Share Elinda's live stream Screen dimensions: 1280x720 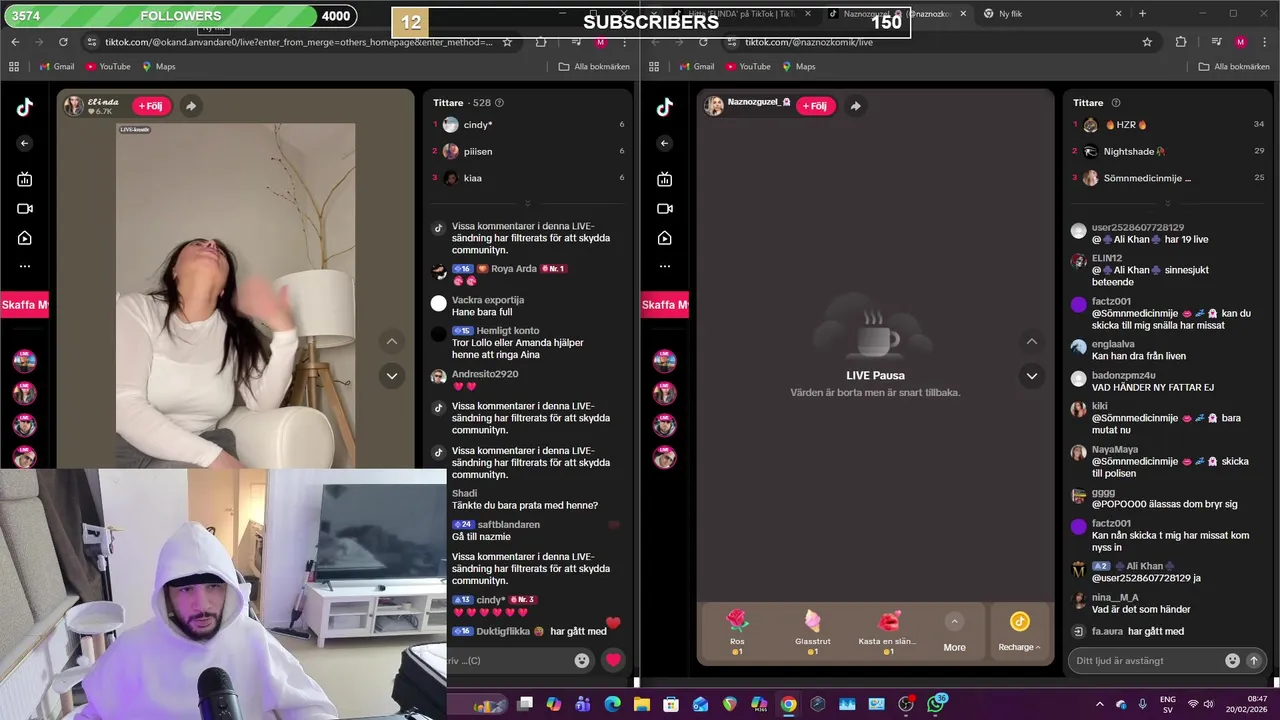pos(190,106)
